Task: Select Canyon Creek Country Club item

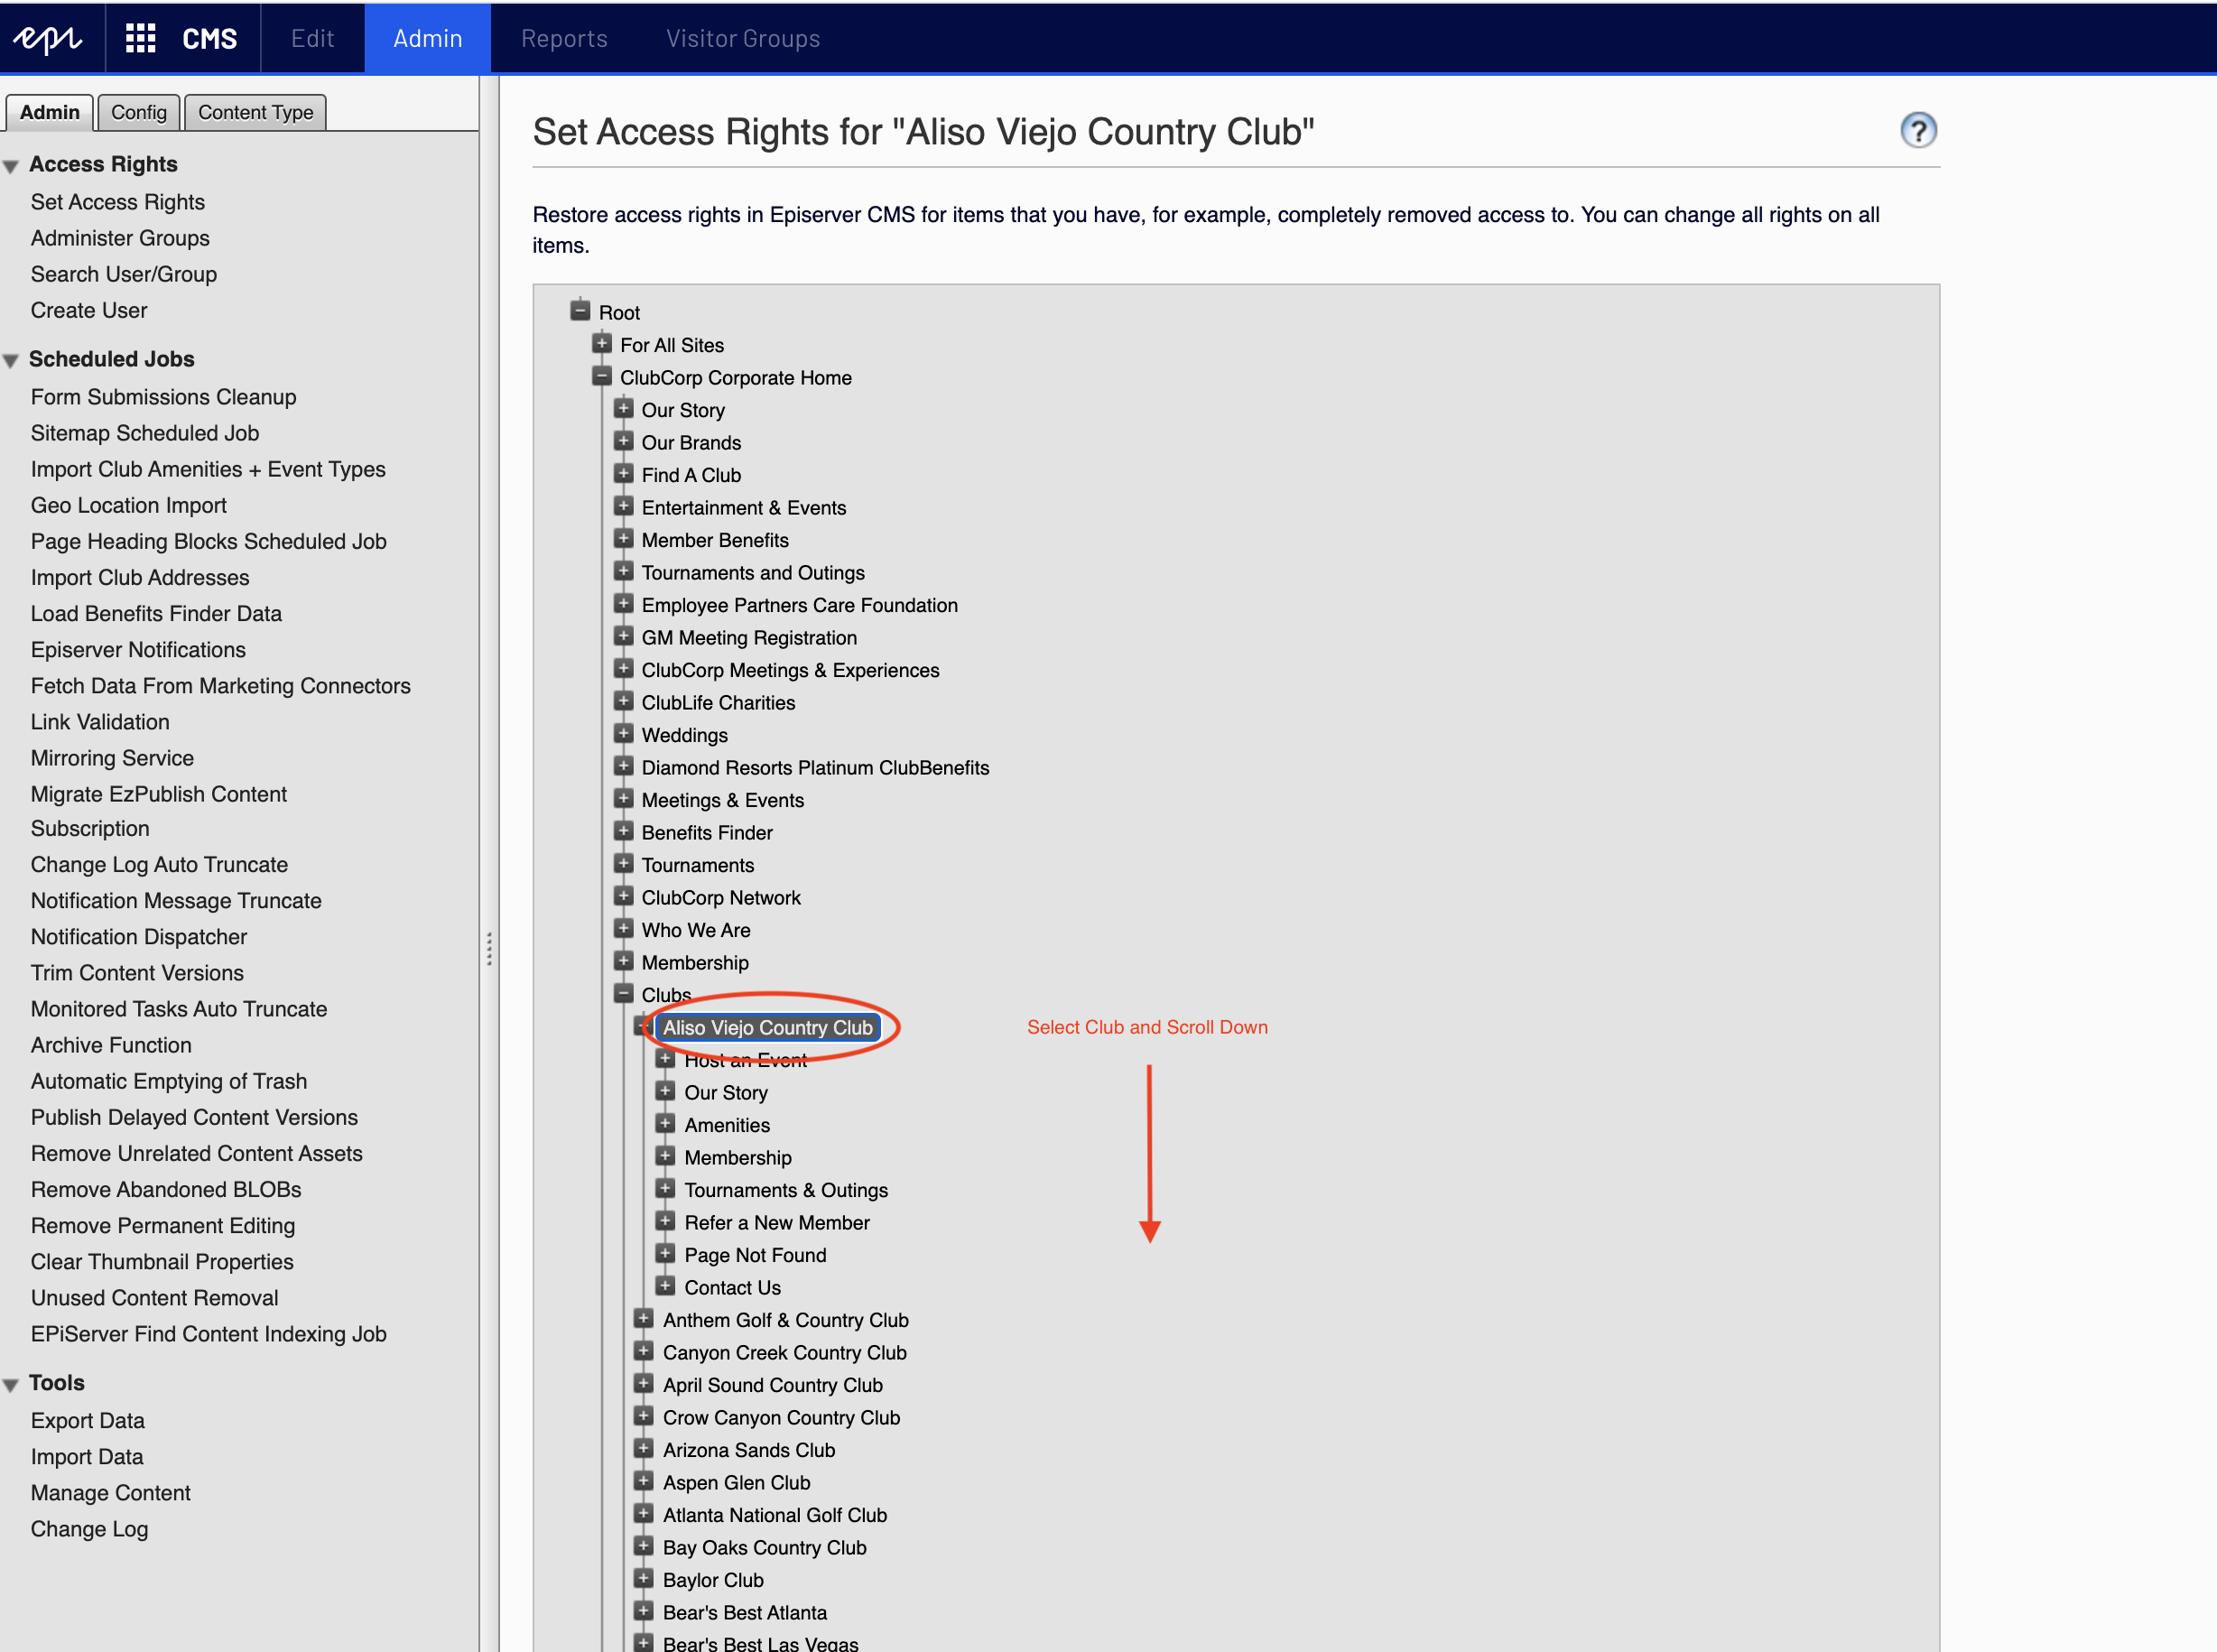Action: [785, 1352]
